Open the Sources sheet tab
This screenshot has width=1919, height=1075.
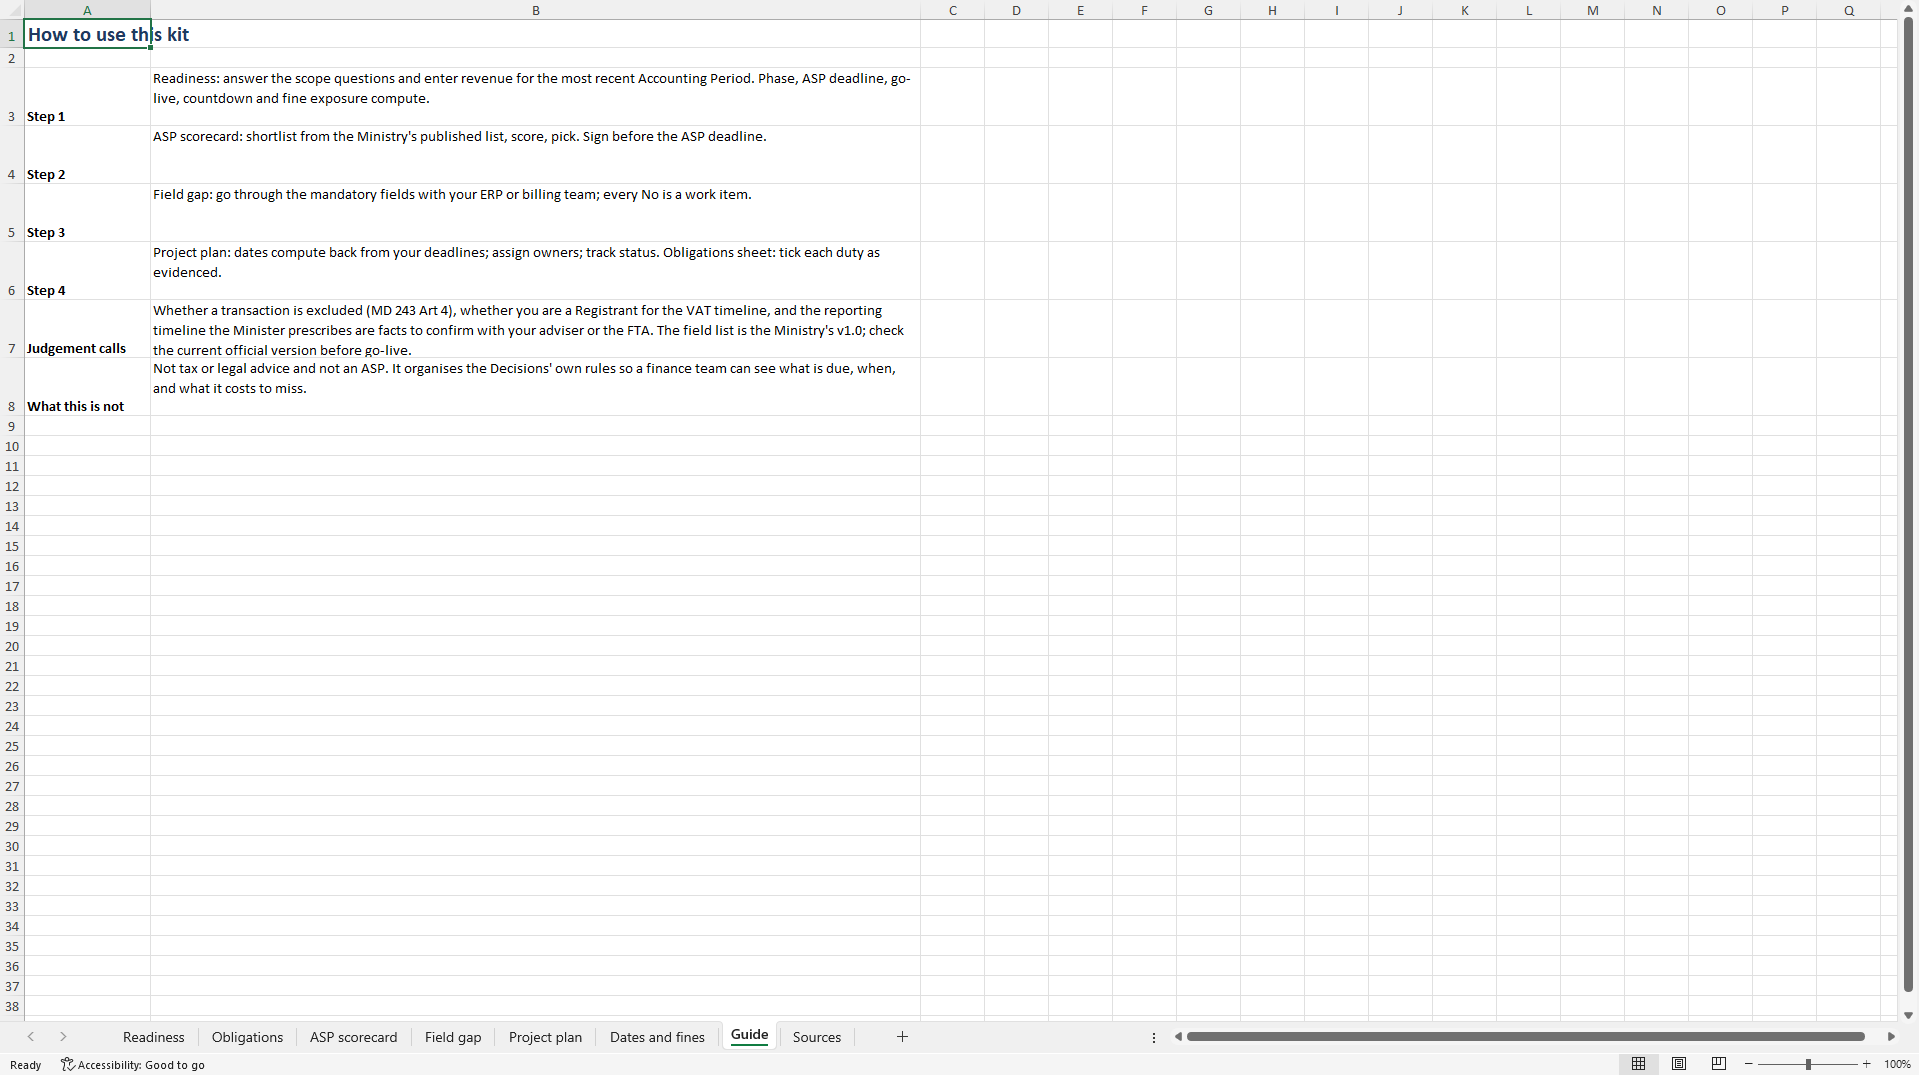[x=817, y=1037]
